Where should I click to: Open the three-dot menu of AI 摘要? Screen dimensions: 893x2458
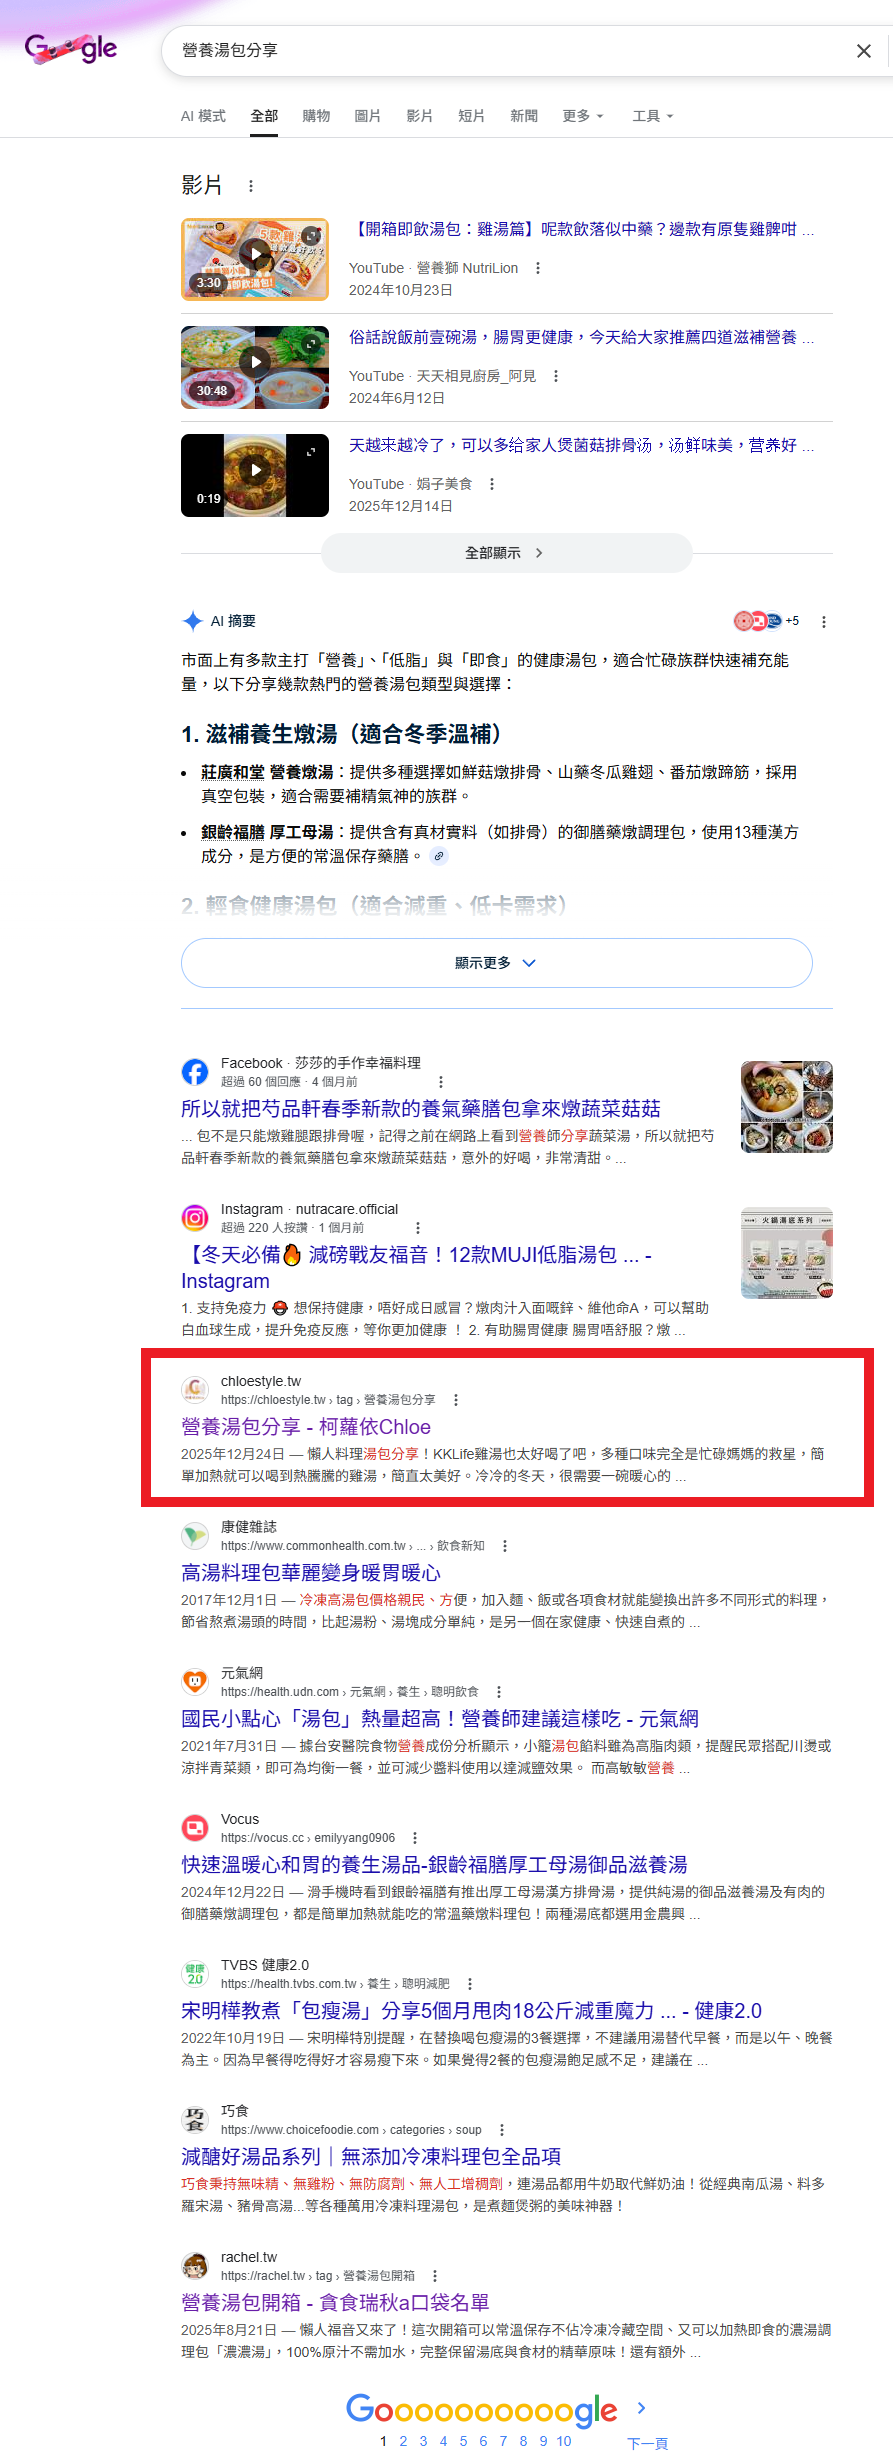point(824,622)
